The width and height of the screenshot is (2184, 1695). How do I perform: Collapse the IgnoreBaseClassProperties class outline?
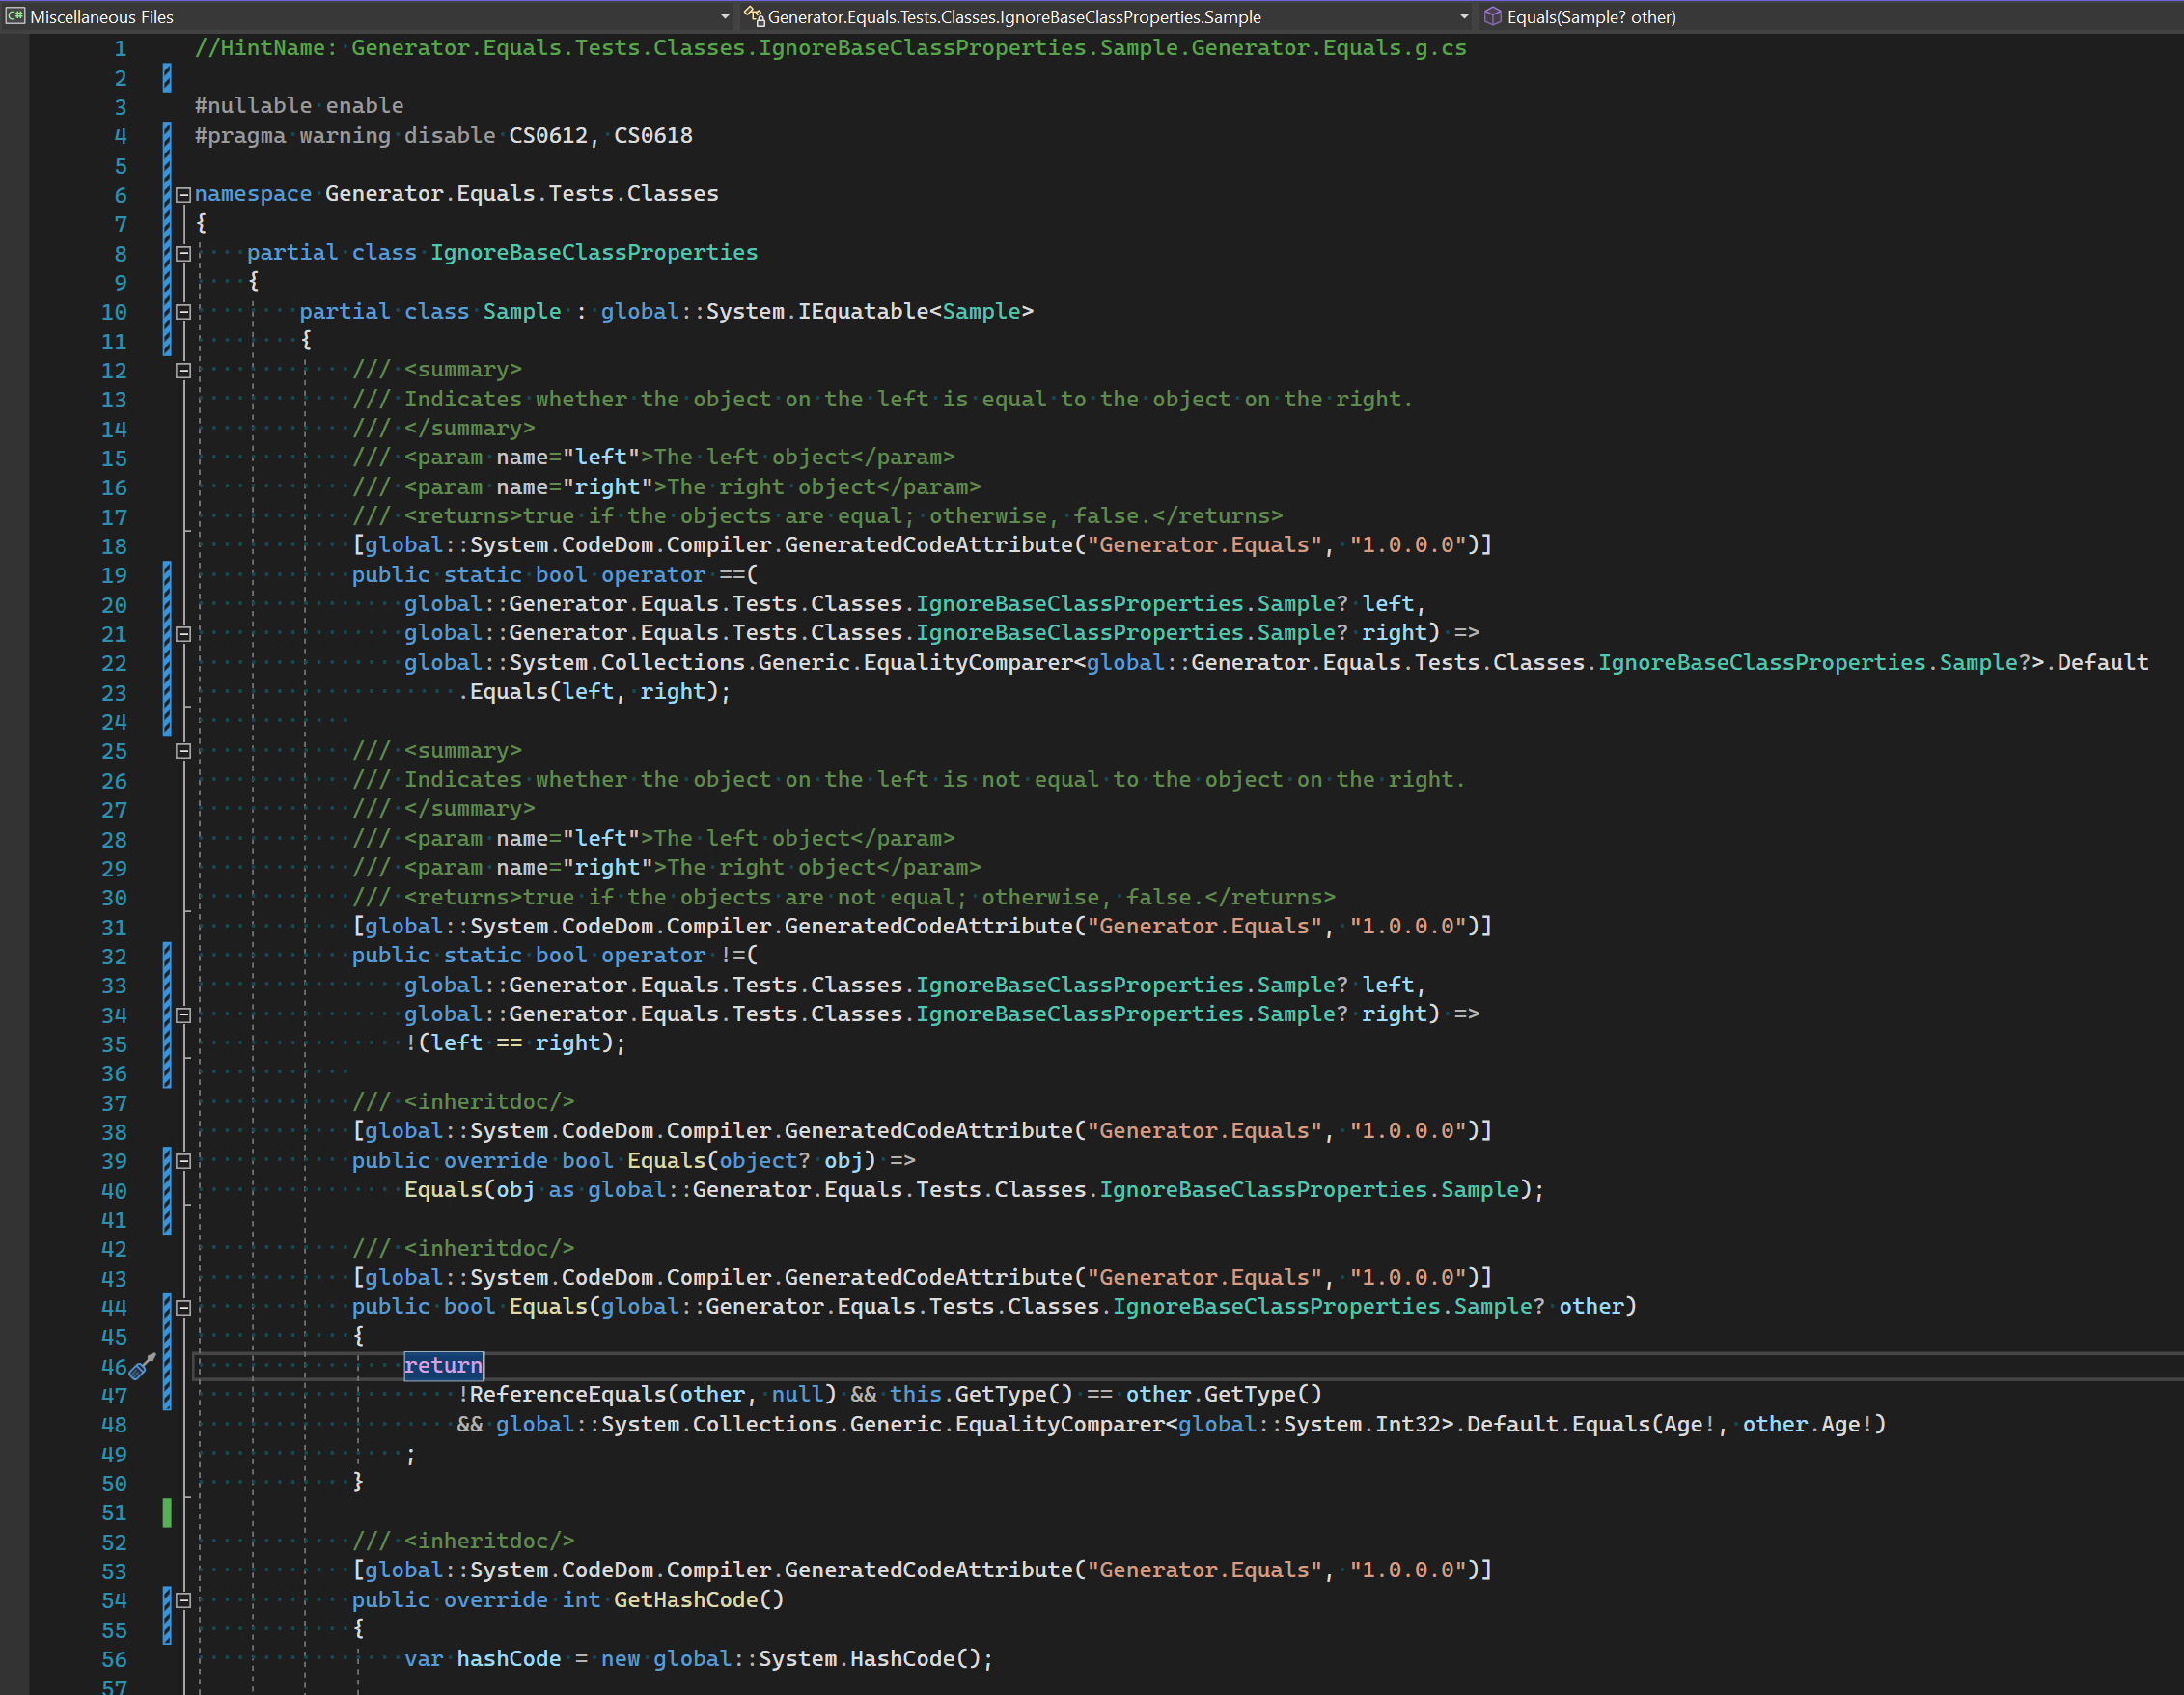point(183,253)
